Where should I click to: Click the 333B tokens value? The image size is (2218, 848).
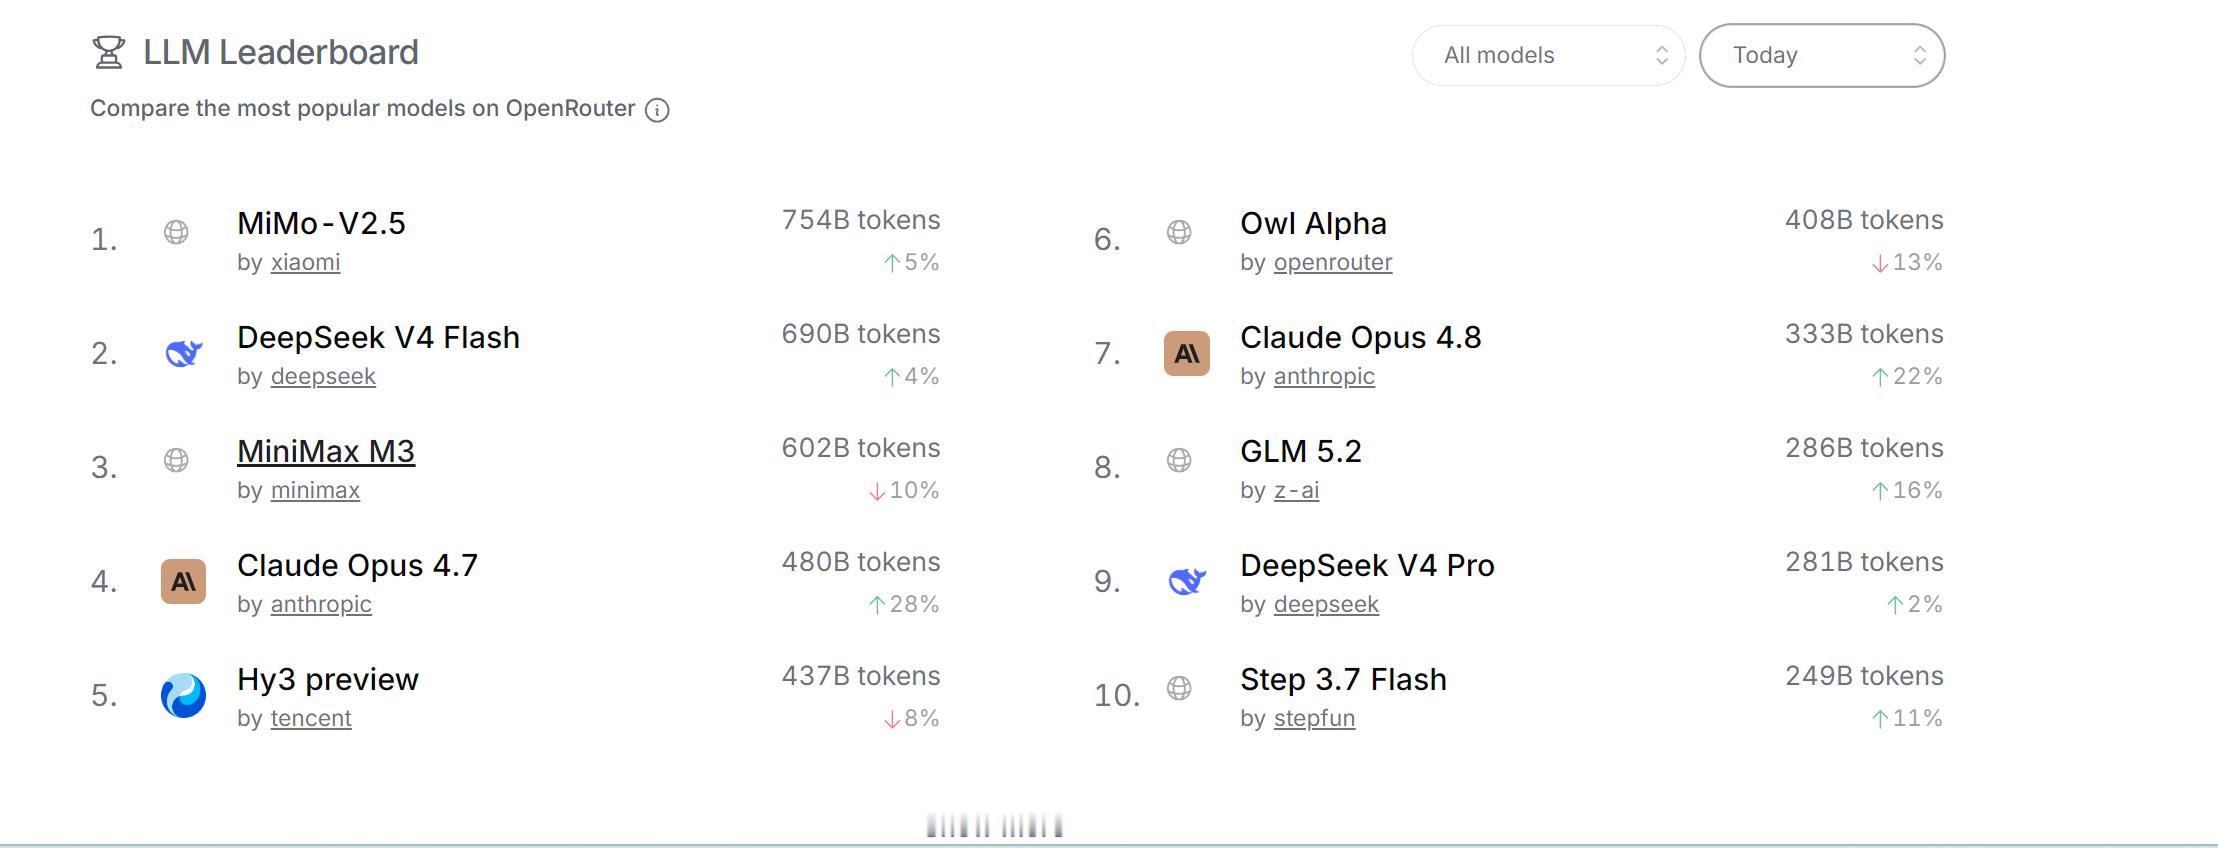[x=1864, y=334]
